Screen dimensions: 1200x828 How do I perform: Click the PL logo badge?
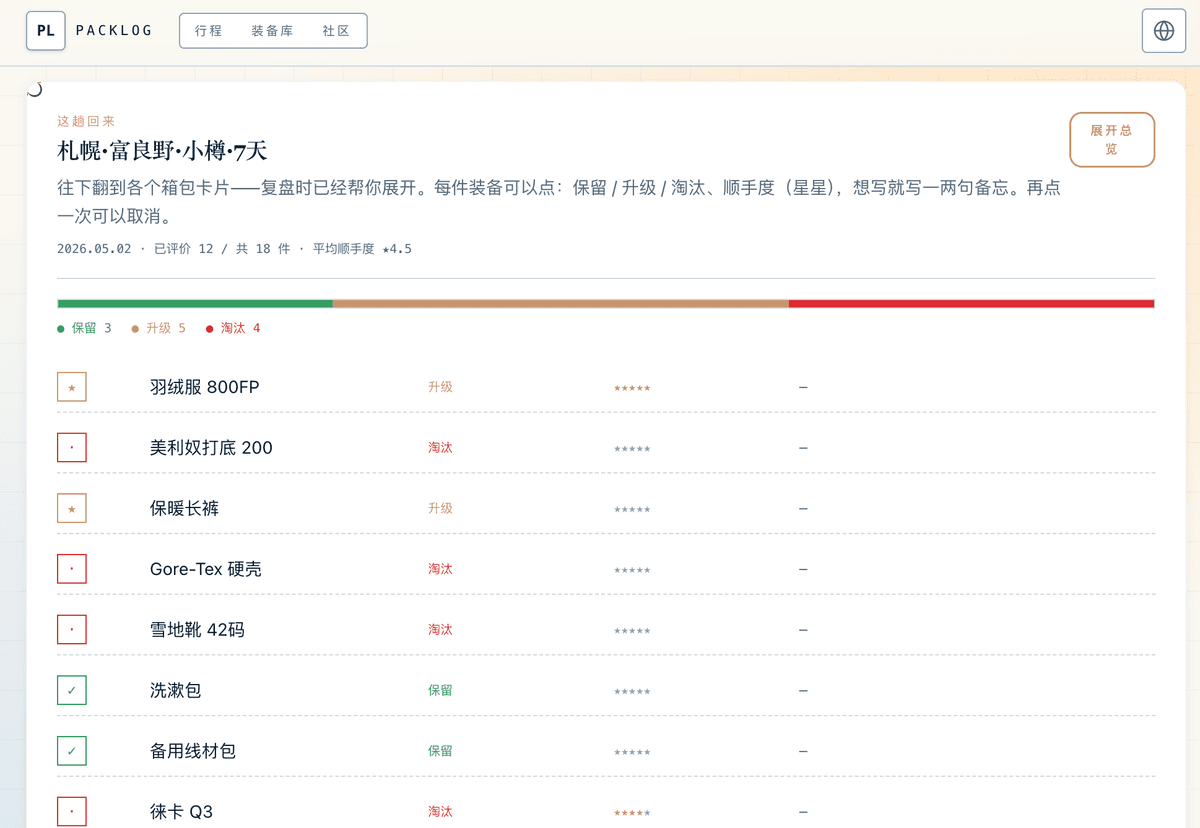pyautogui.click(x=46, y=31)
